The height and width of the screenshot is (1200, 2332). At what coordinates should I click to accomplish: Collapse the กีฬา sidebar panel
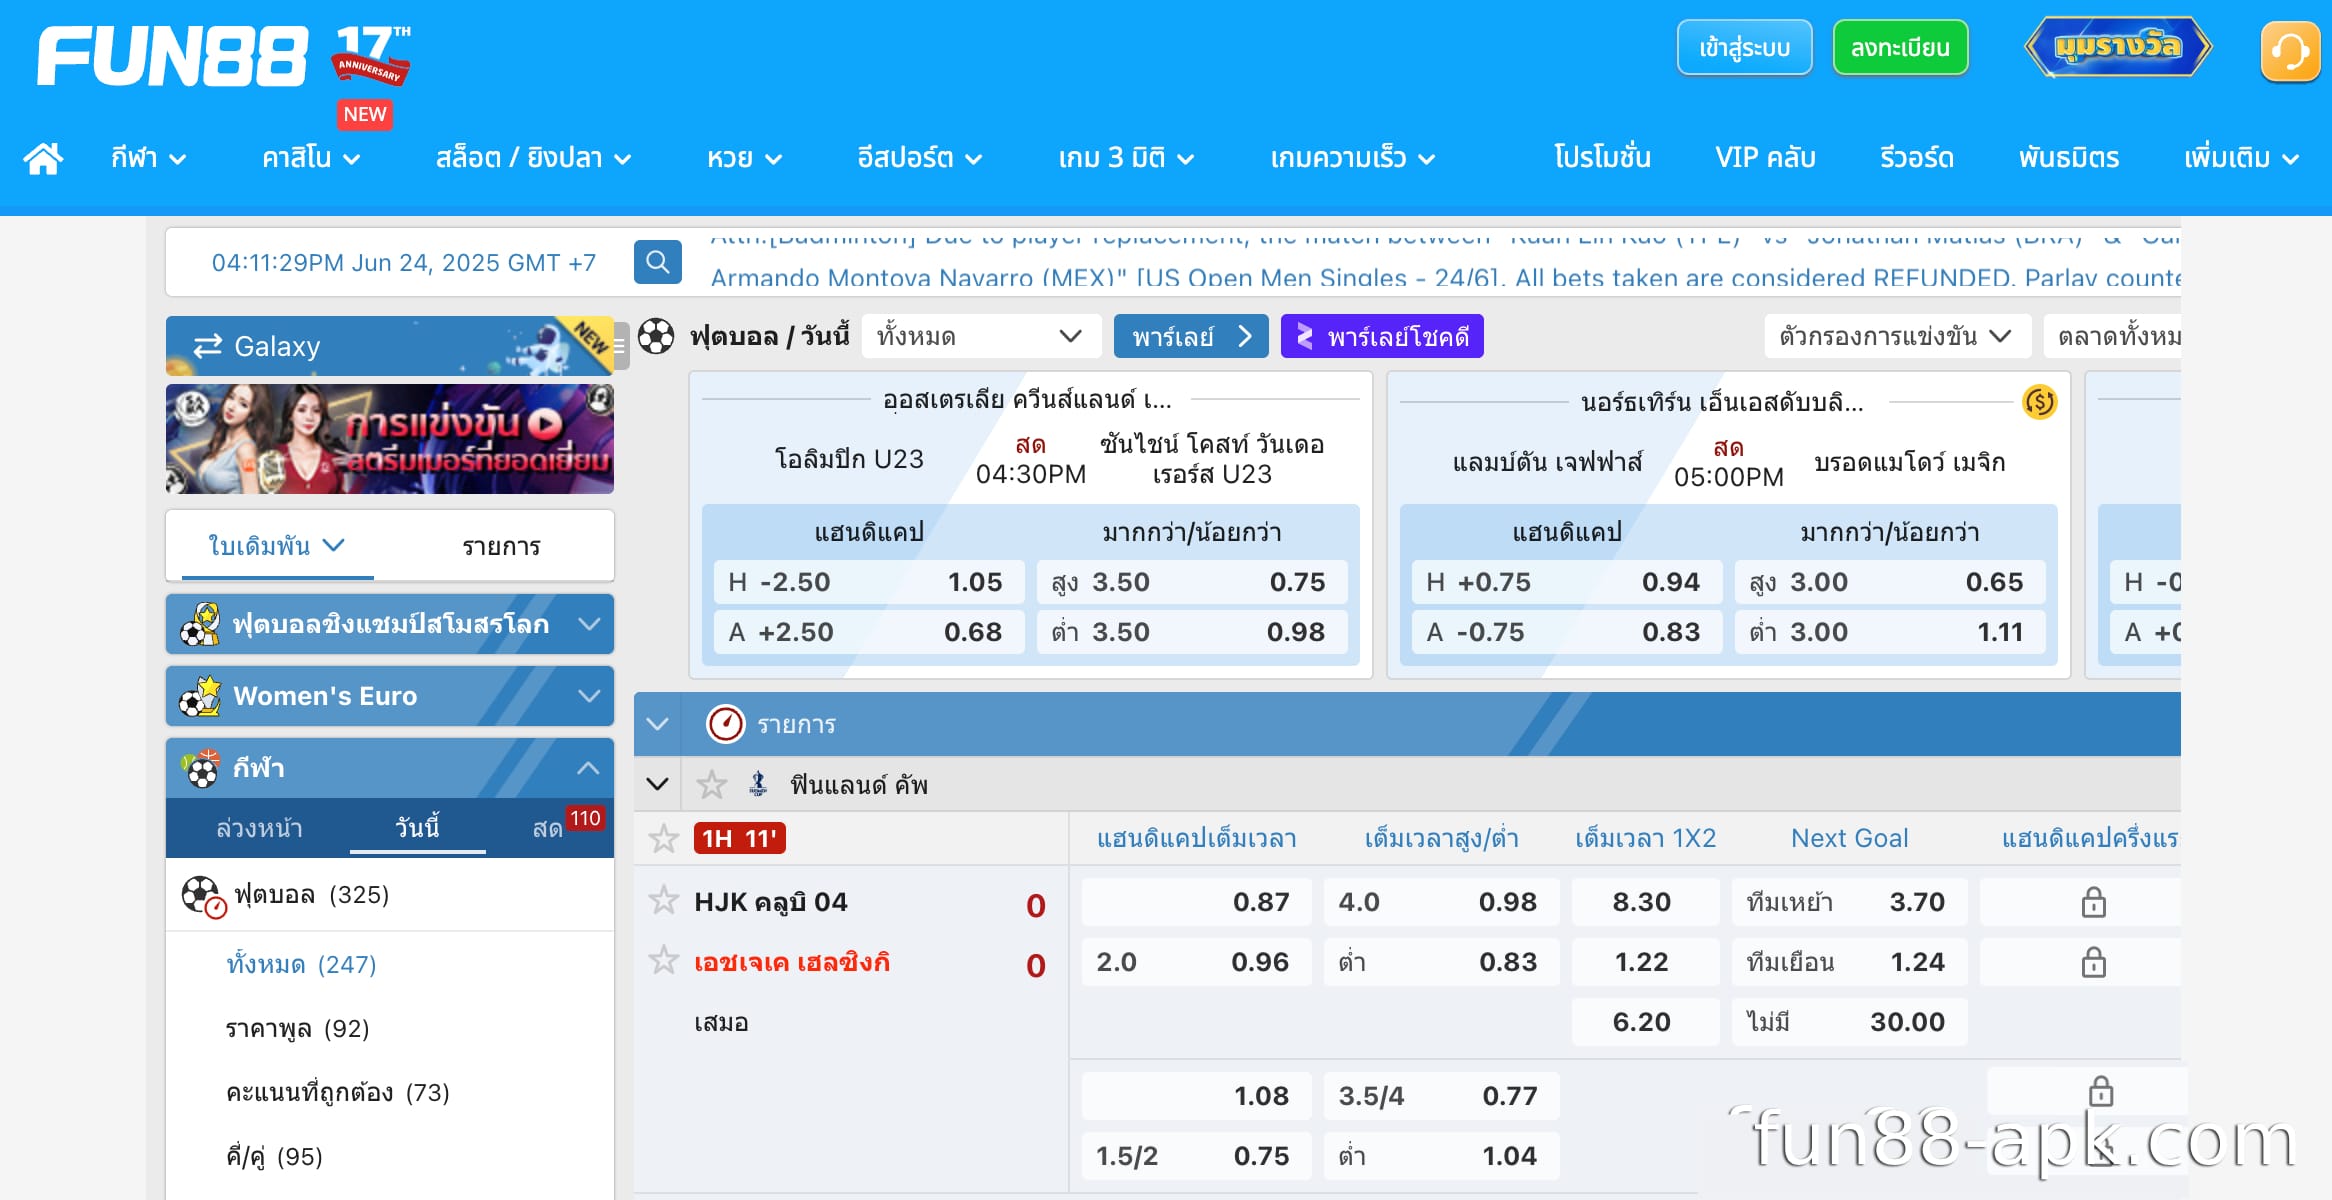(x=588, y=768)
